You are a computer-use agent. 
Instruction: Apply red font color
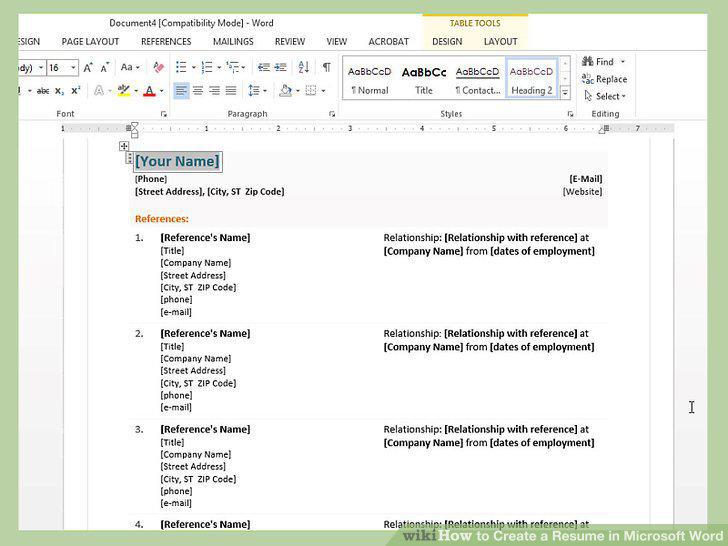click(149, 91)
